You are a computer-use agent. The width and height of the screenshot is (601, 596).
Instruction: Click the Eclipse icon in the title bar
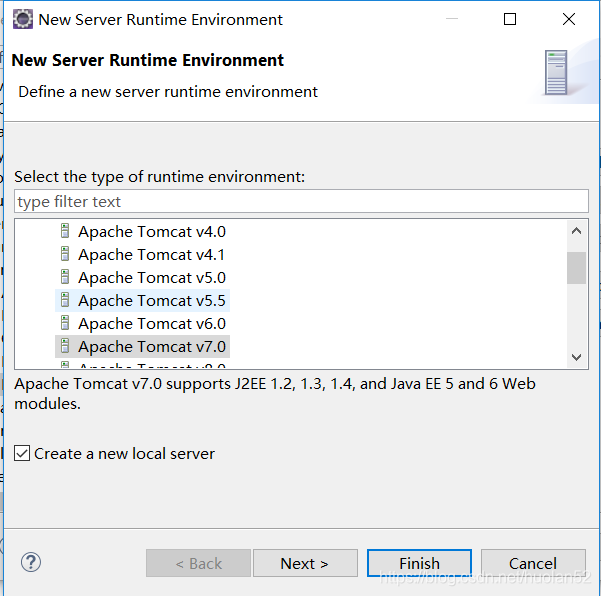point(23,19)
